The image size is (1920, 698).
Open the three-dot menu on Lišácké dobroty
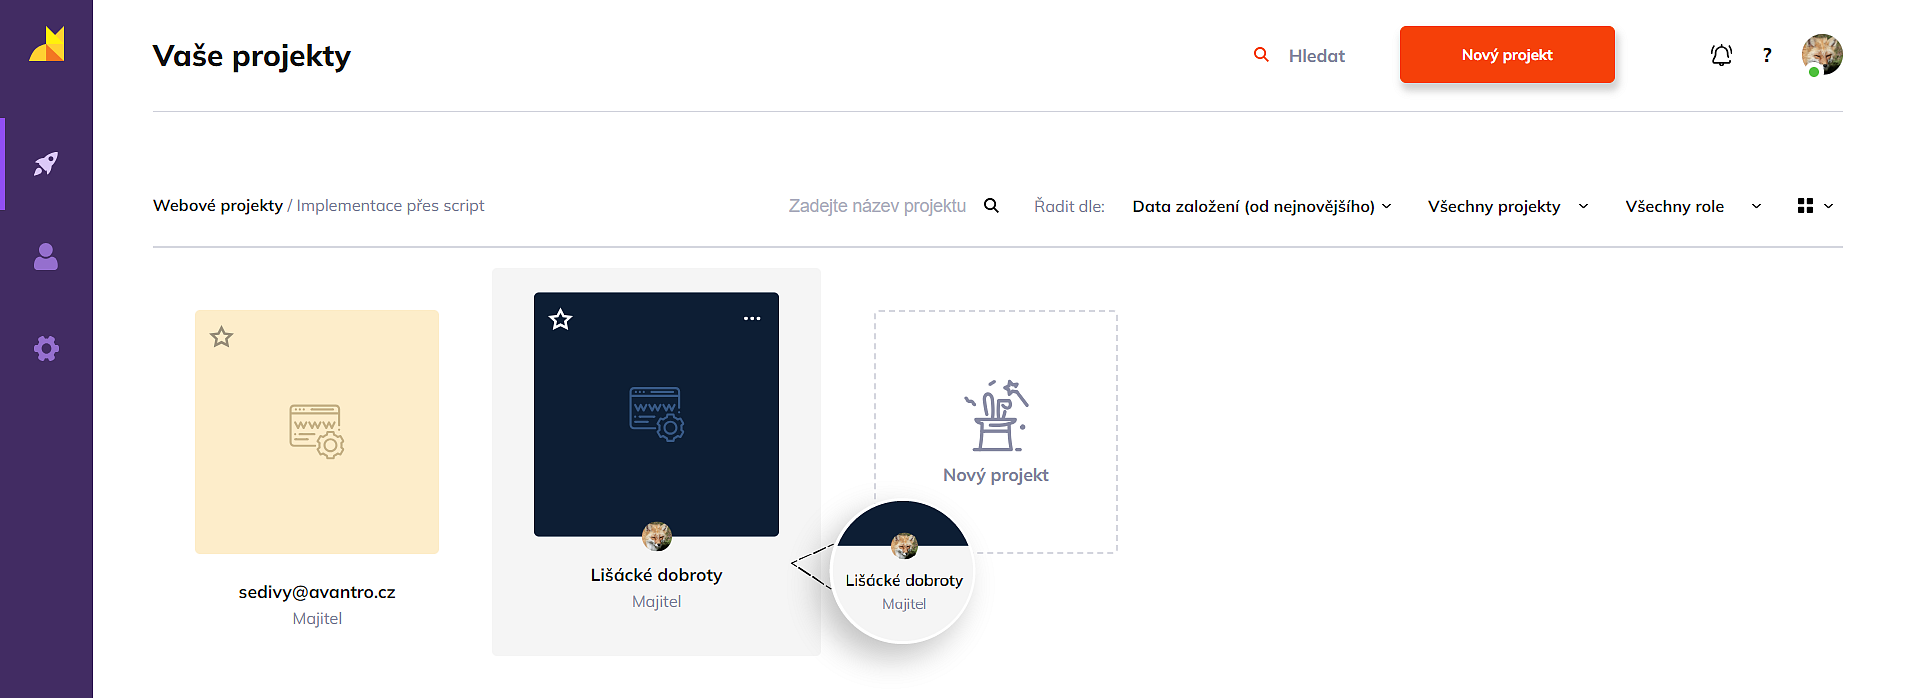(x=752, y=319)
